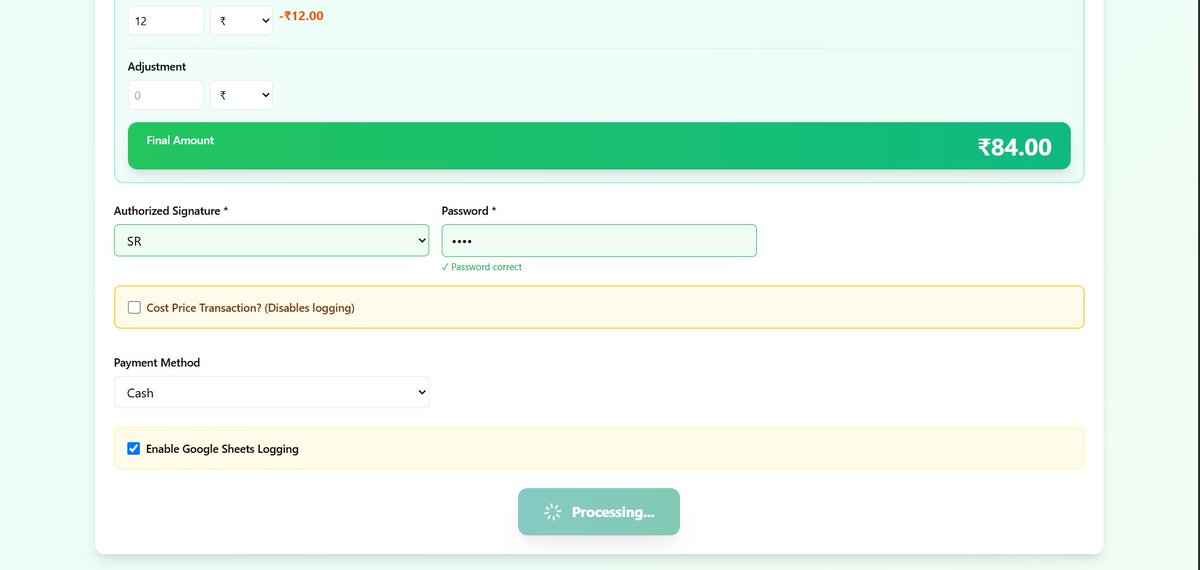This screenshot has height=570, width=1200.
Task: Click the discount value field containing 12
Action: [x=166, y=20]
